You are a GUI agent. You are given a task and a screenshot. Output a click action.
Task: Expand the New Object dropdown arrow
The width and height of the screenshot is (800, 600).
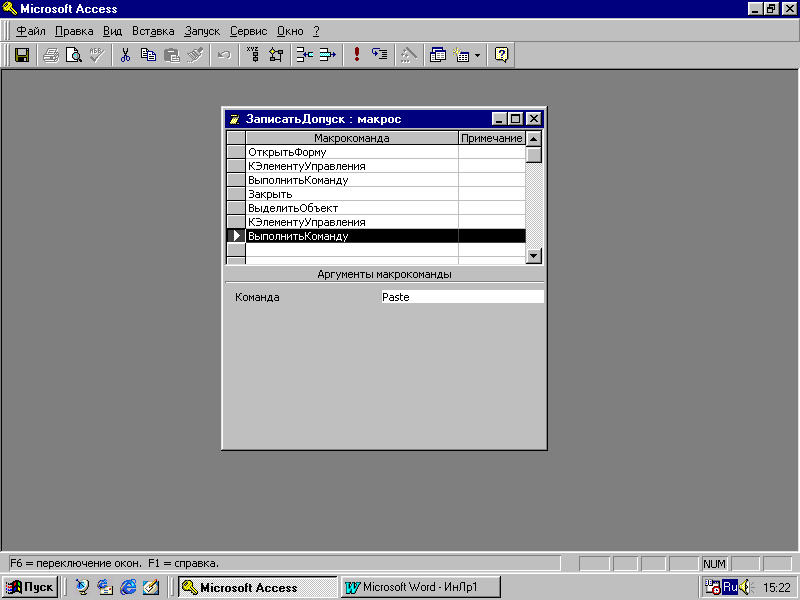point(477,55)
